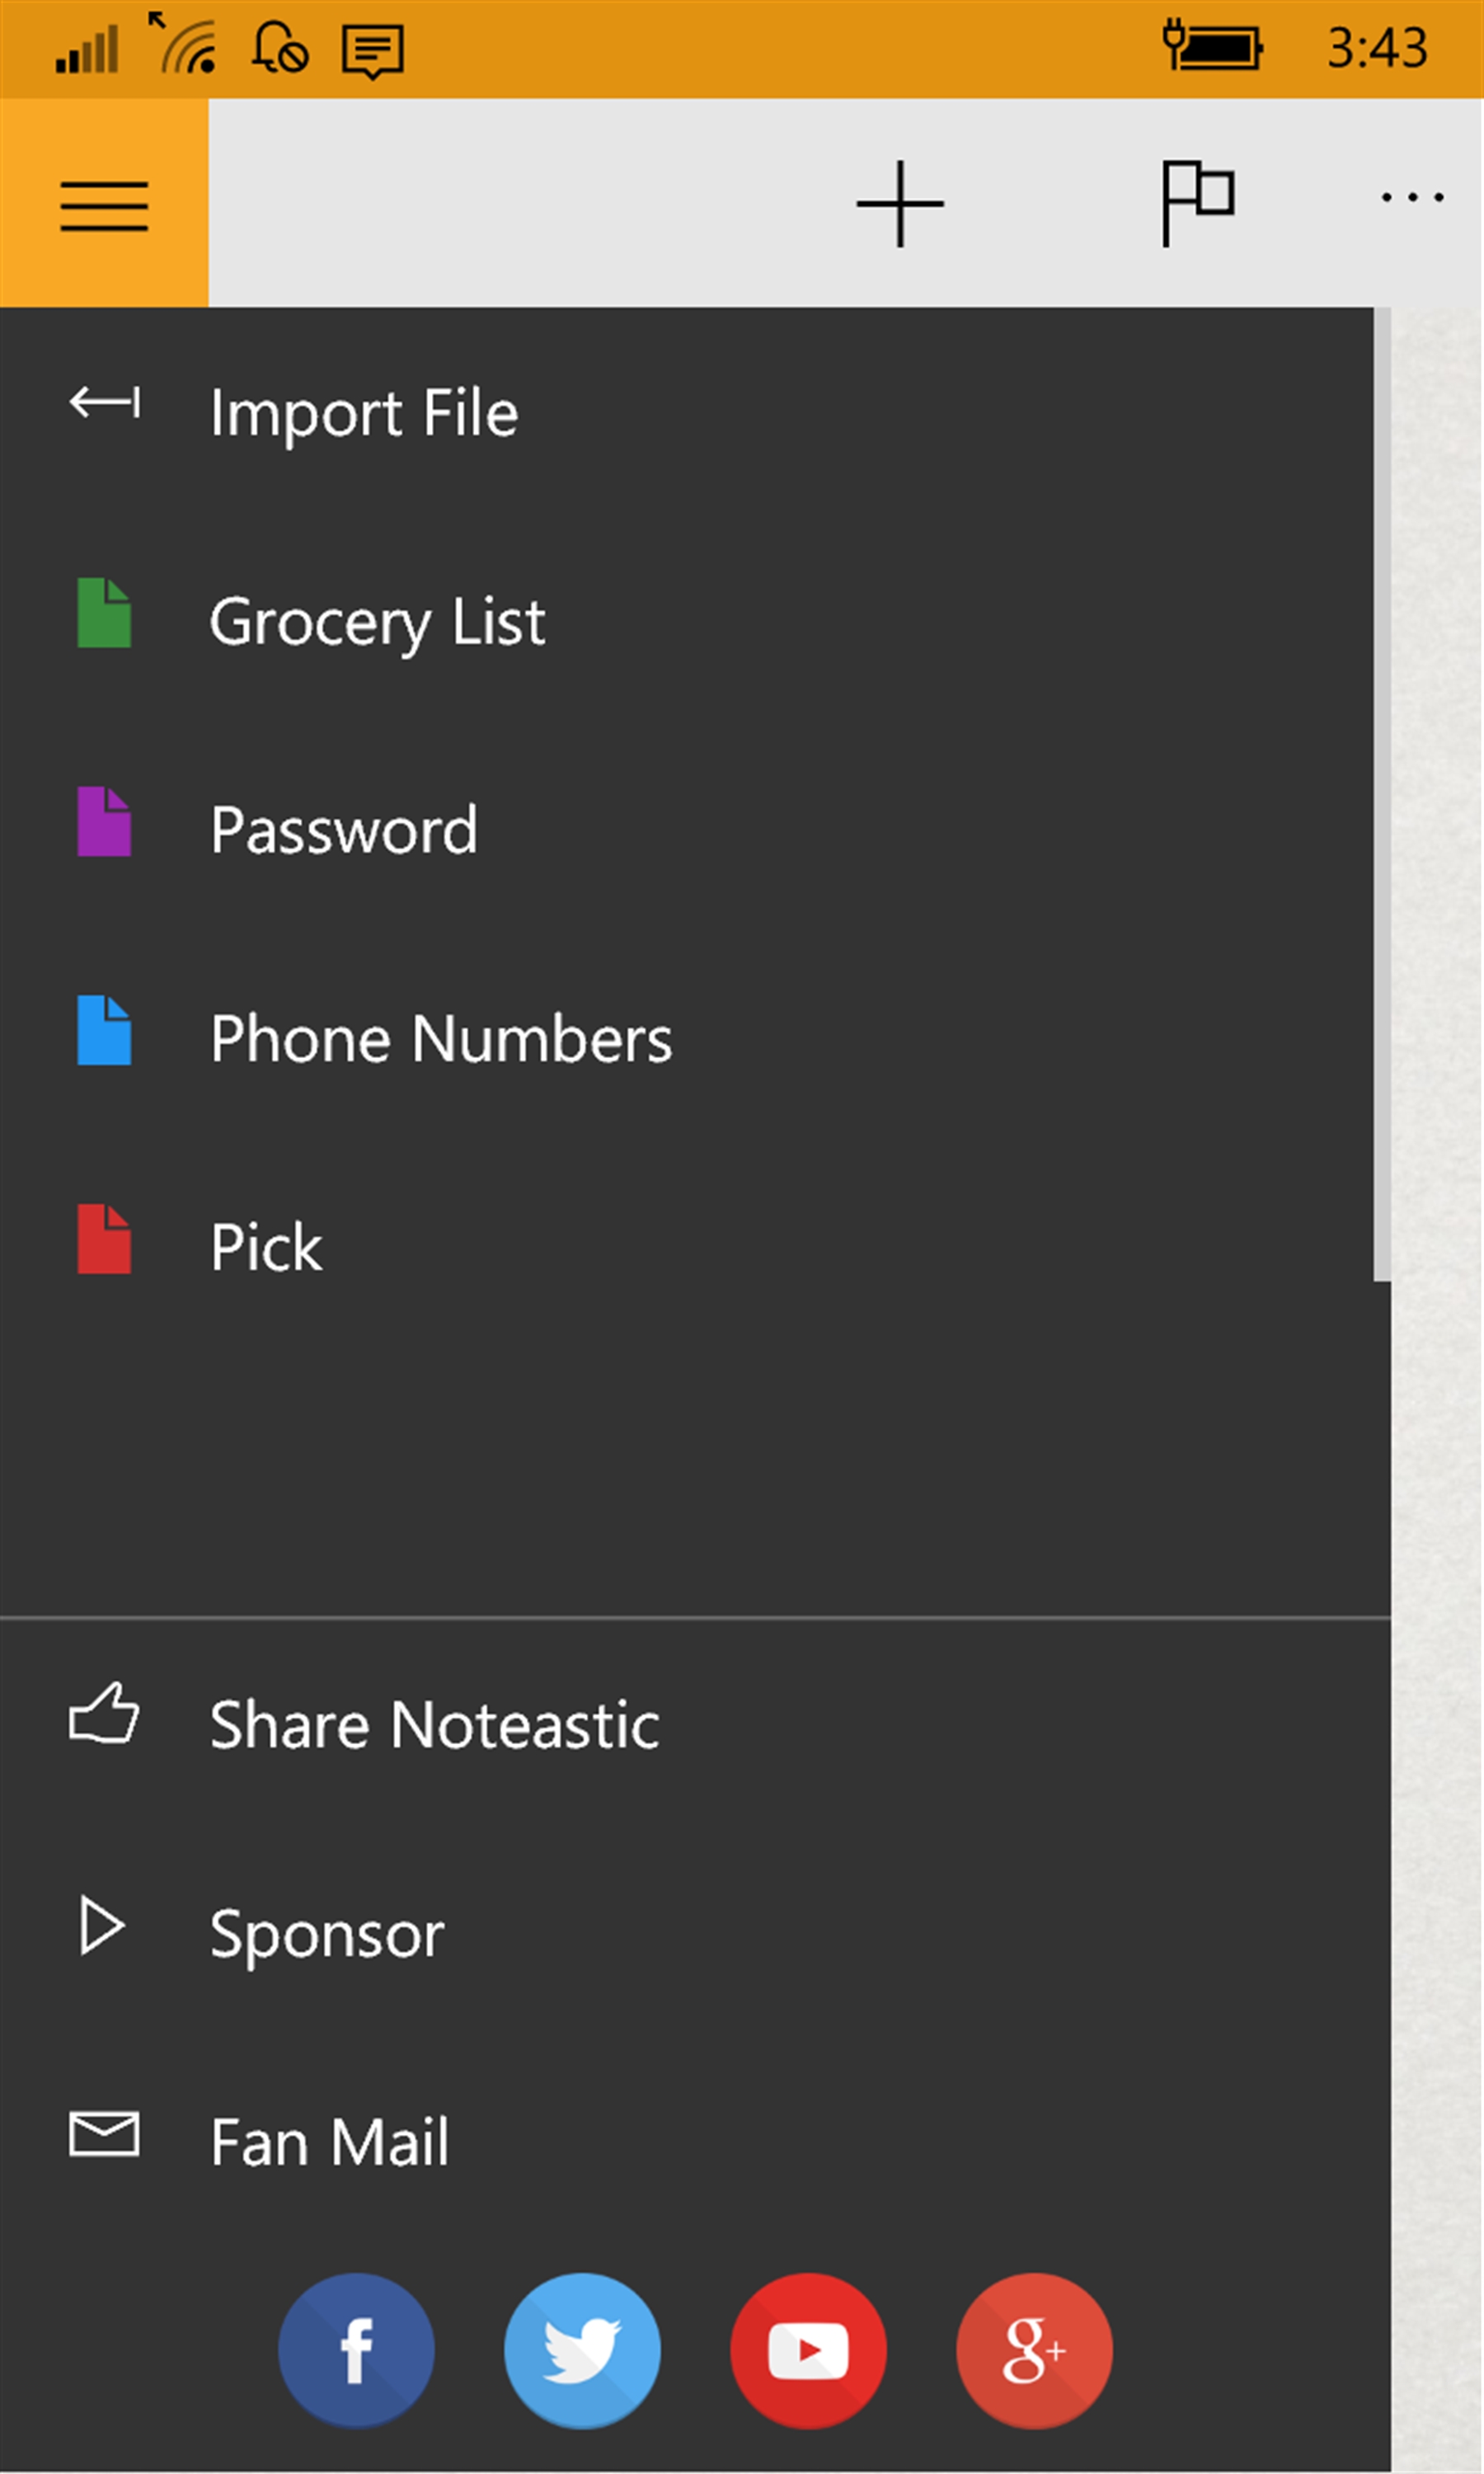This screenshot has width=1484, height=2474.
Task: Open the Grocery List note
Action: coord(377,621)
